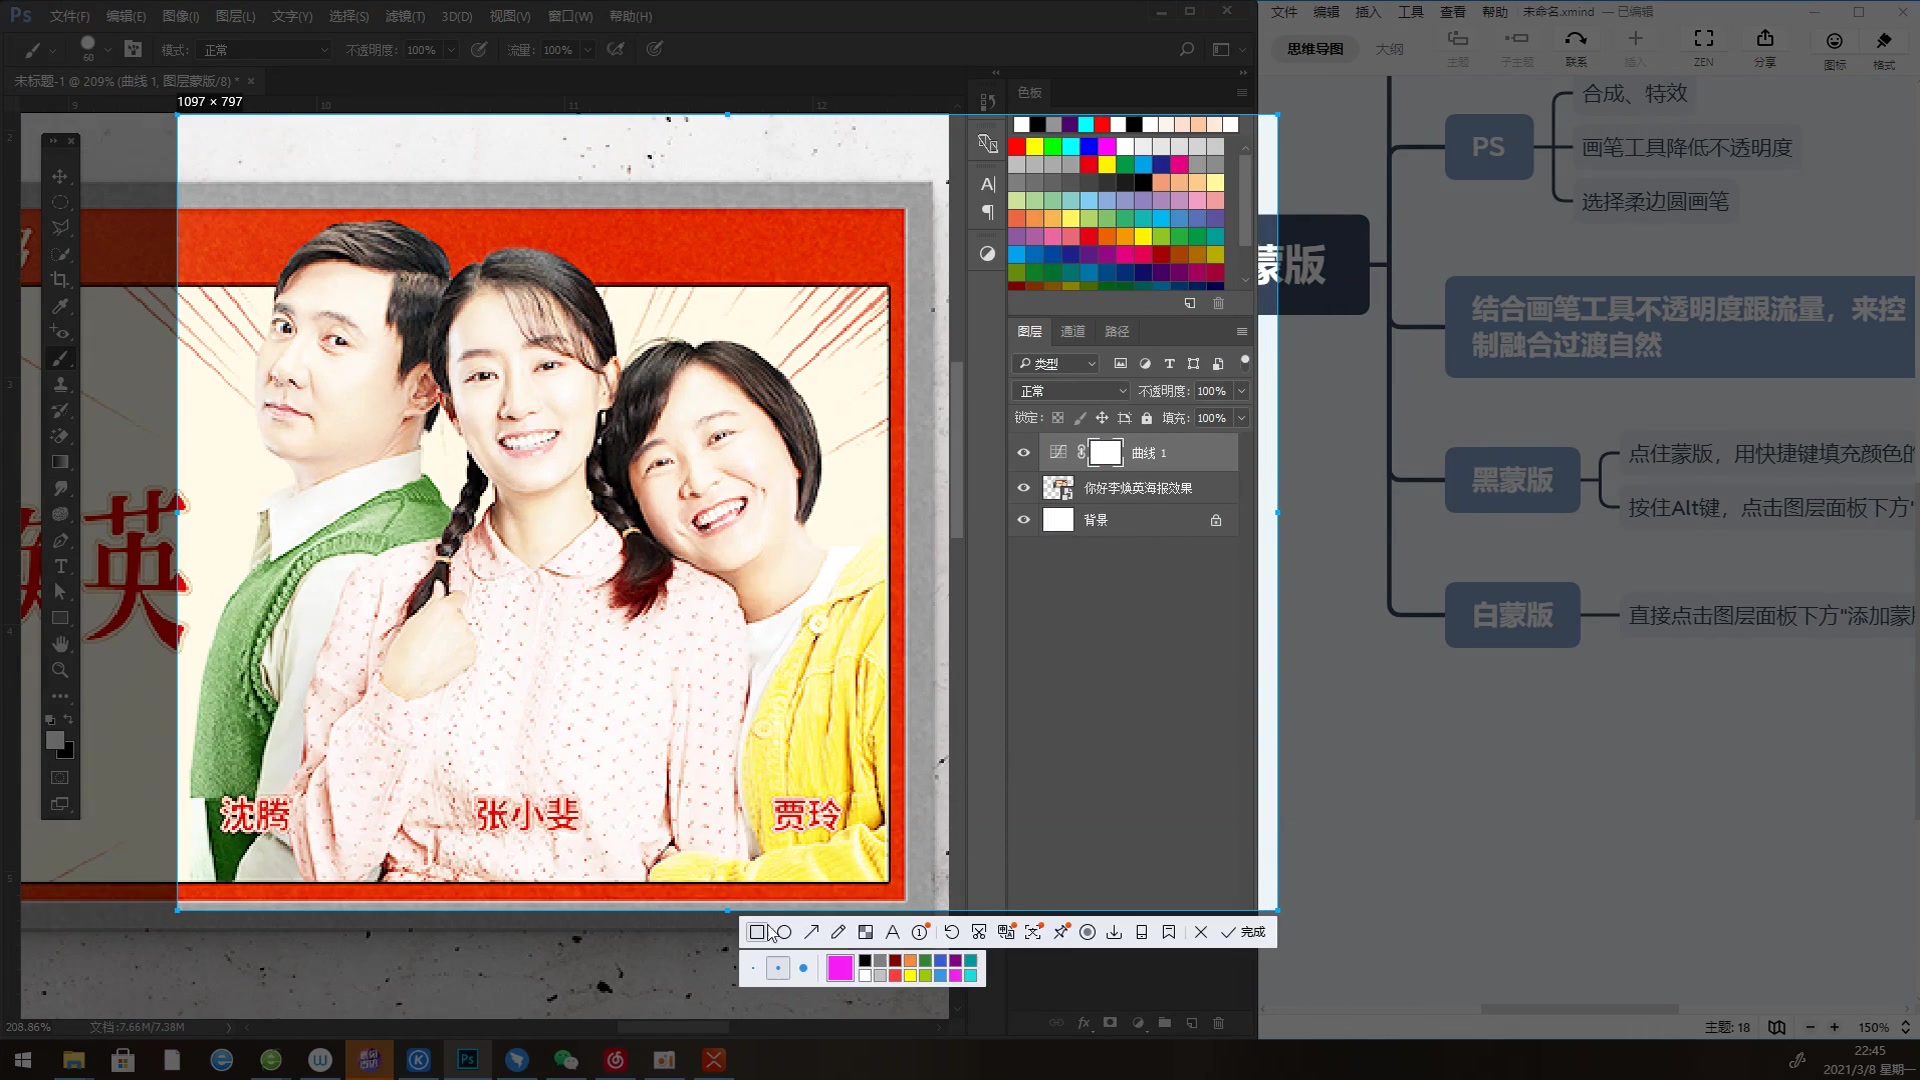The width and height of the screenshot is (1920, 1080).
Task: Toggle layer filtering on/off switch
Action: pos(1245,362)
